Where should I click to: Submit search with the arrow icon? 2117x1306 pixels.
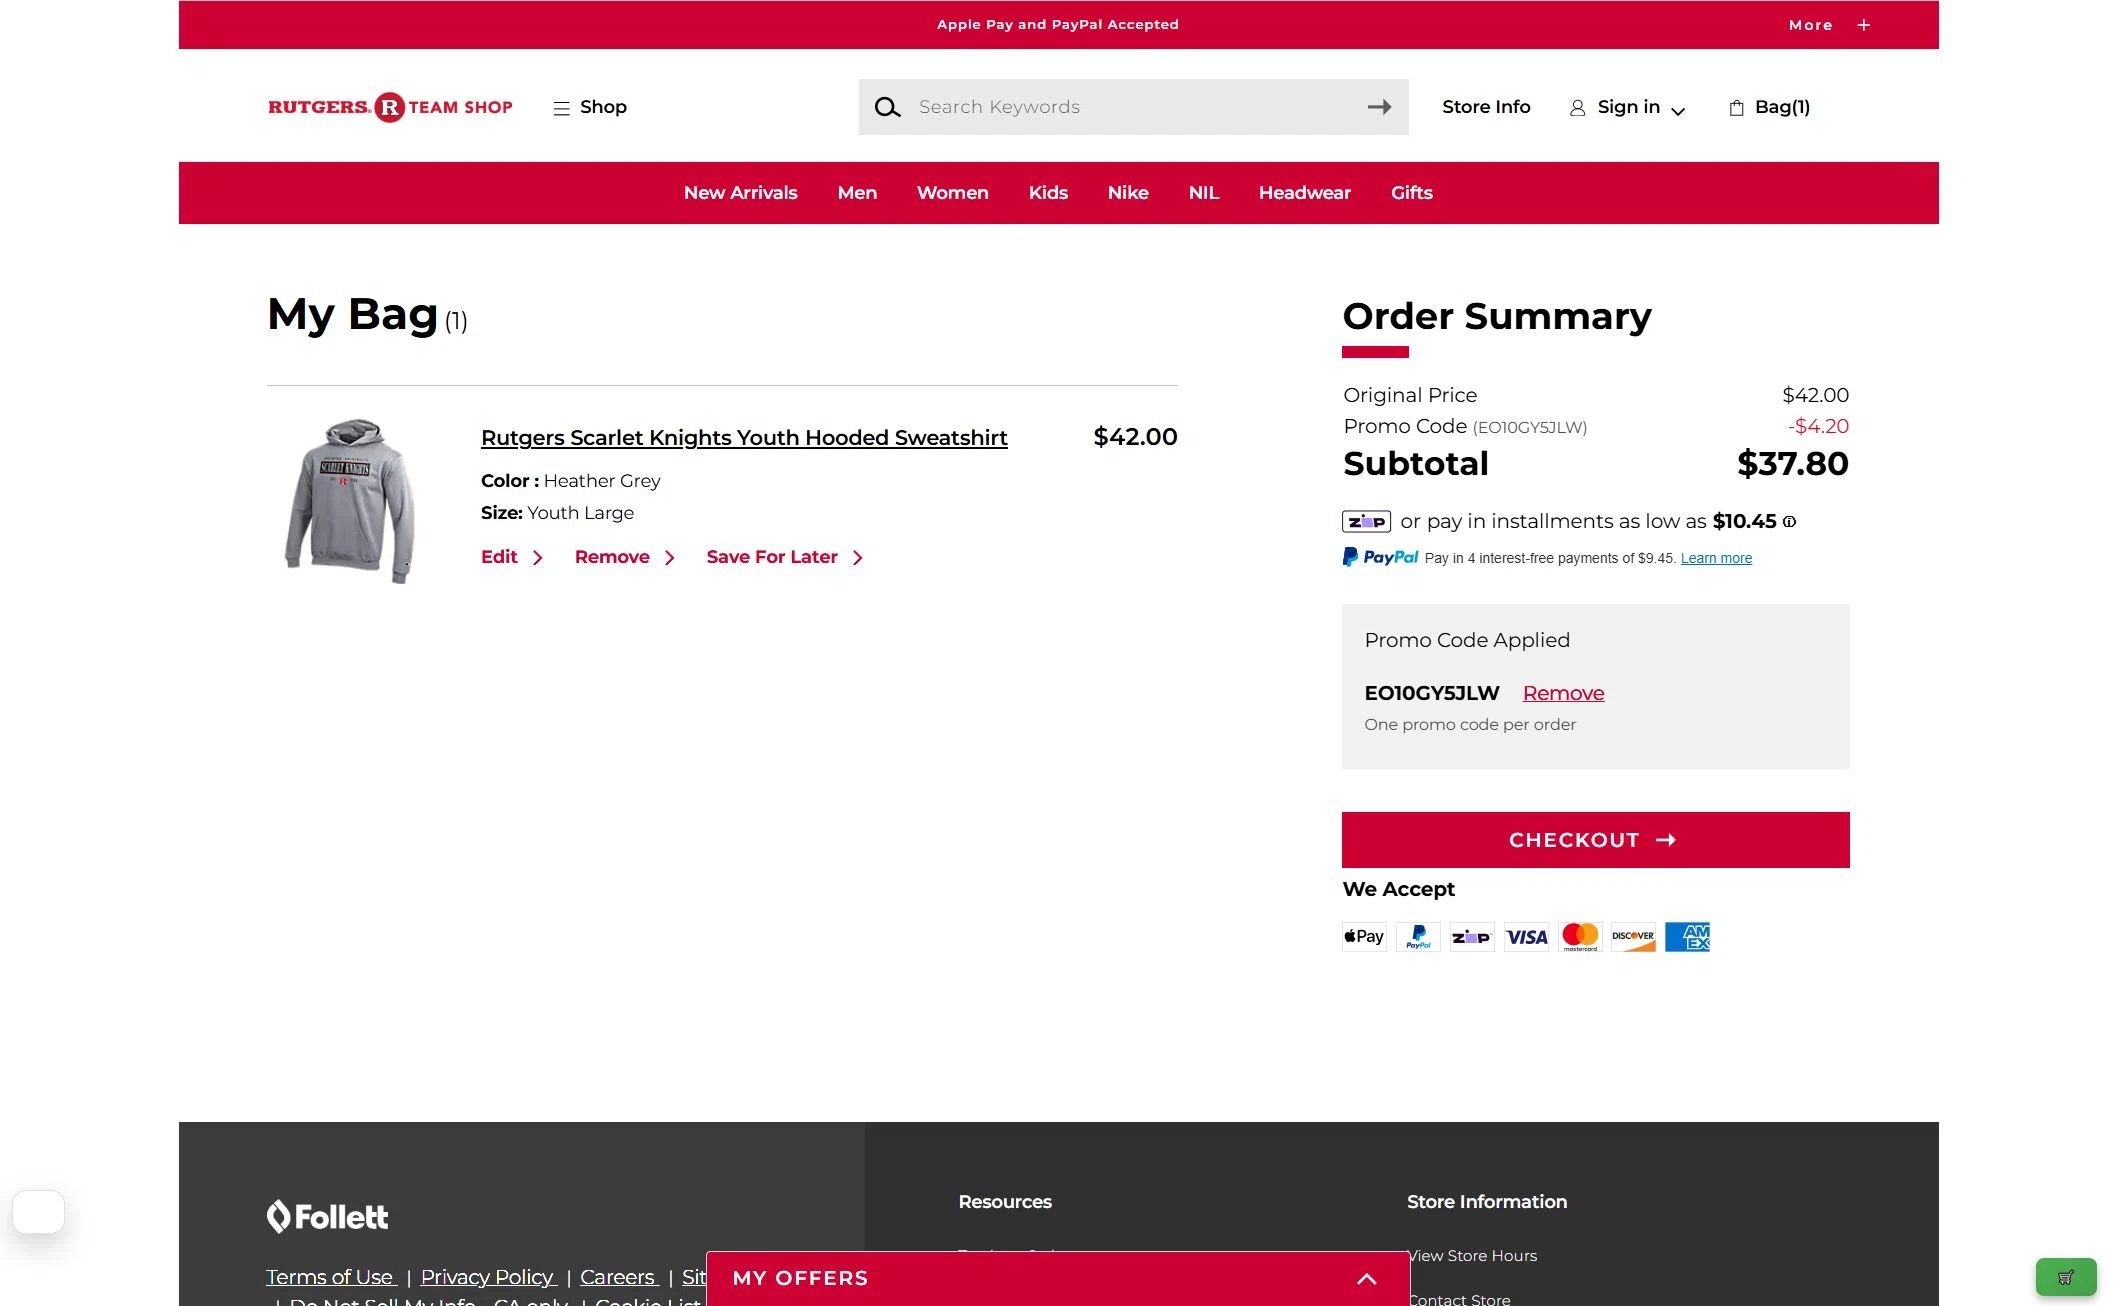point(1379,107)
